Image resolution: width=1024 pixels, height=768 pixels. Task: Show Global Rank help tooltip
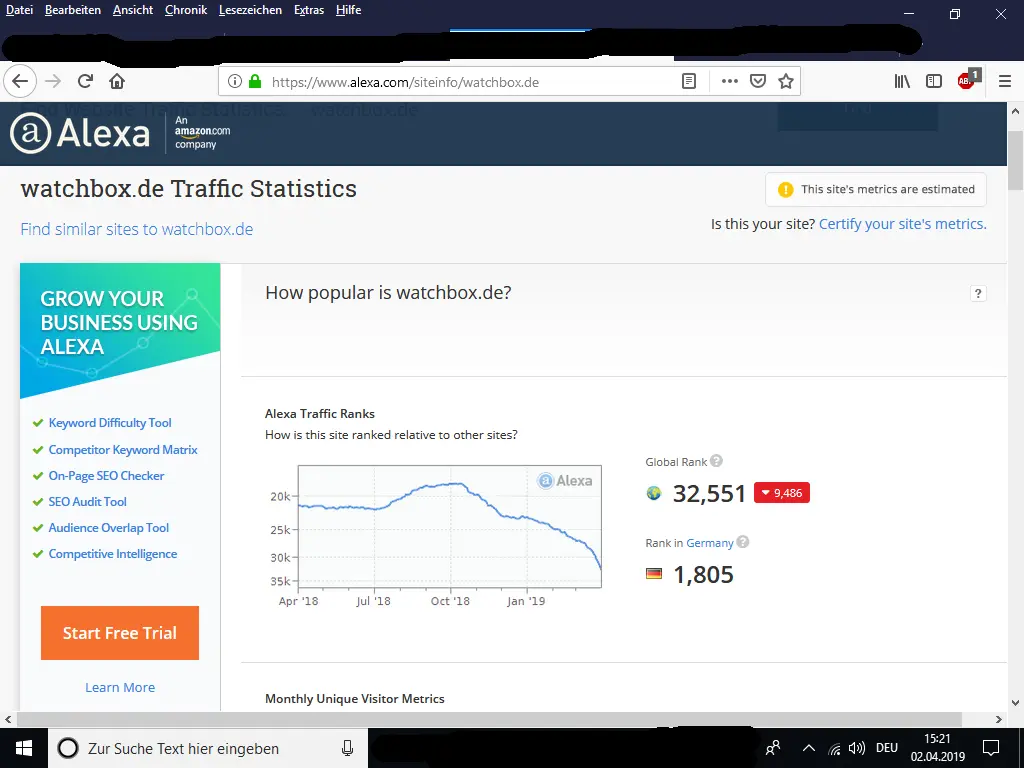pyautogui.click(x=716, y=461)
